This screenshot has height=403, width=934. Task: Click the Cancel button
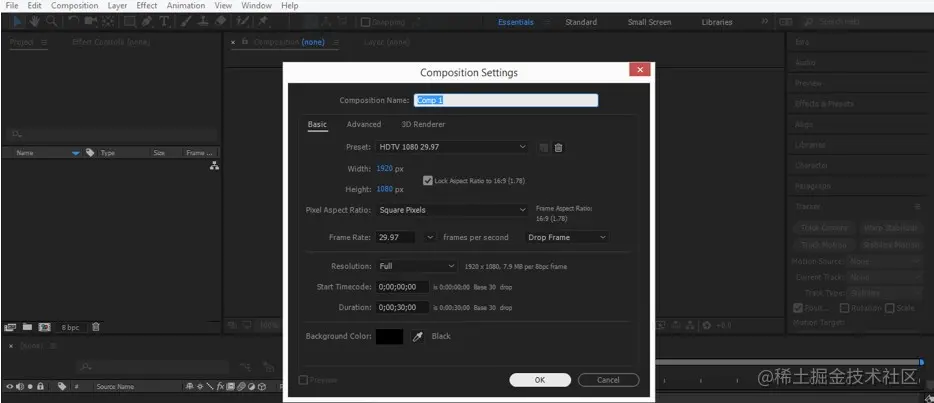tap(608, 380)
